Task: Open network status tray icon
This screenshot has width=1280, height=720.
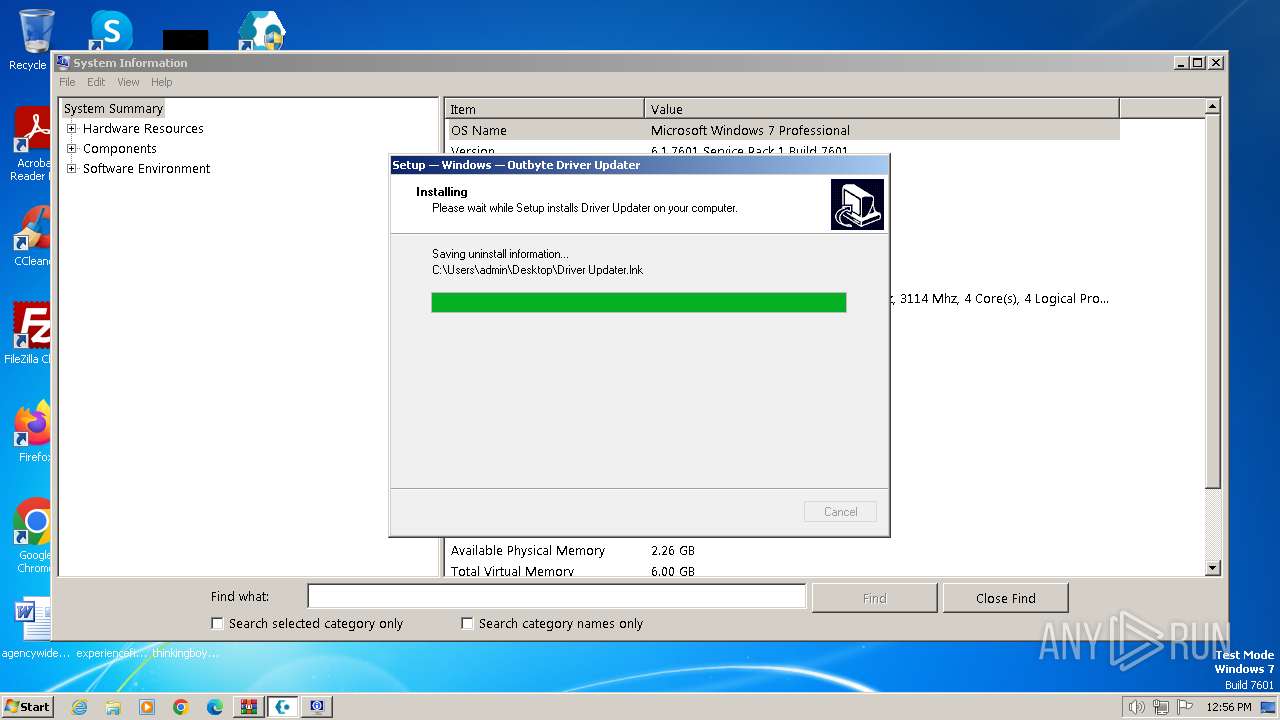Action: click(1161, 707)
